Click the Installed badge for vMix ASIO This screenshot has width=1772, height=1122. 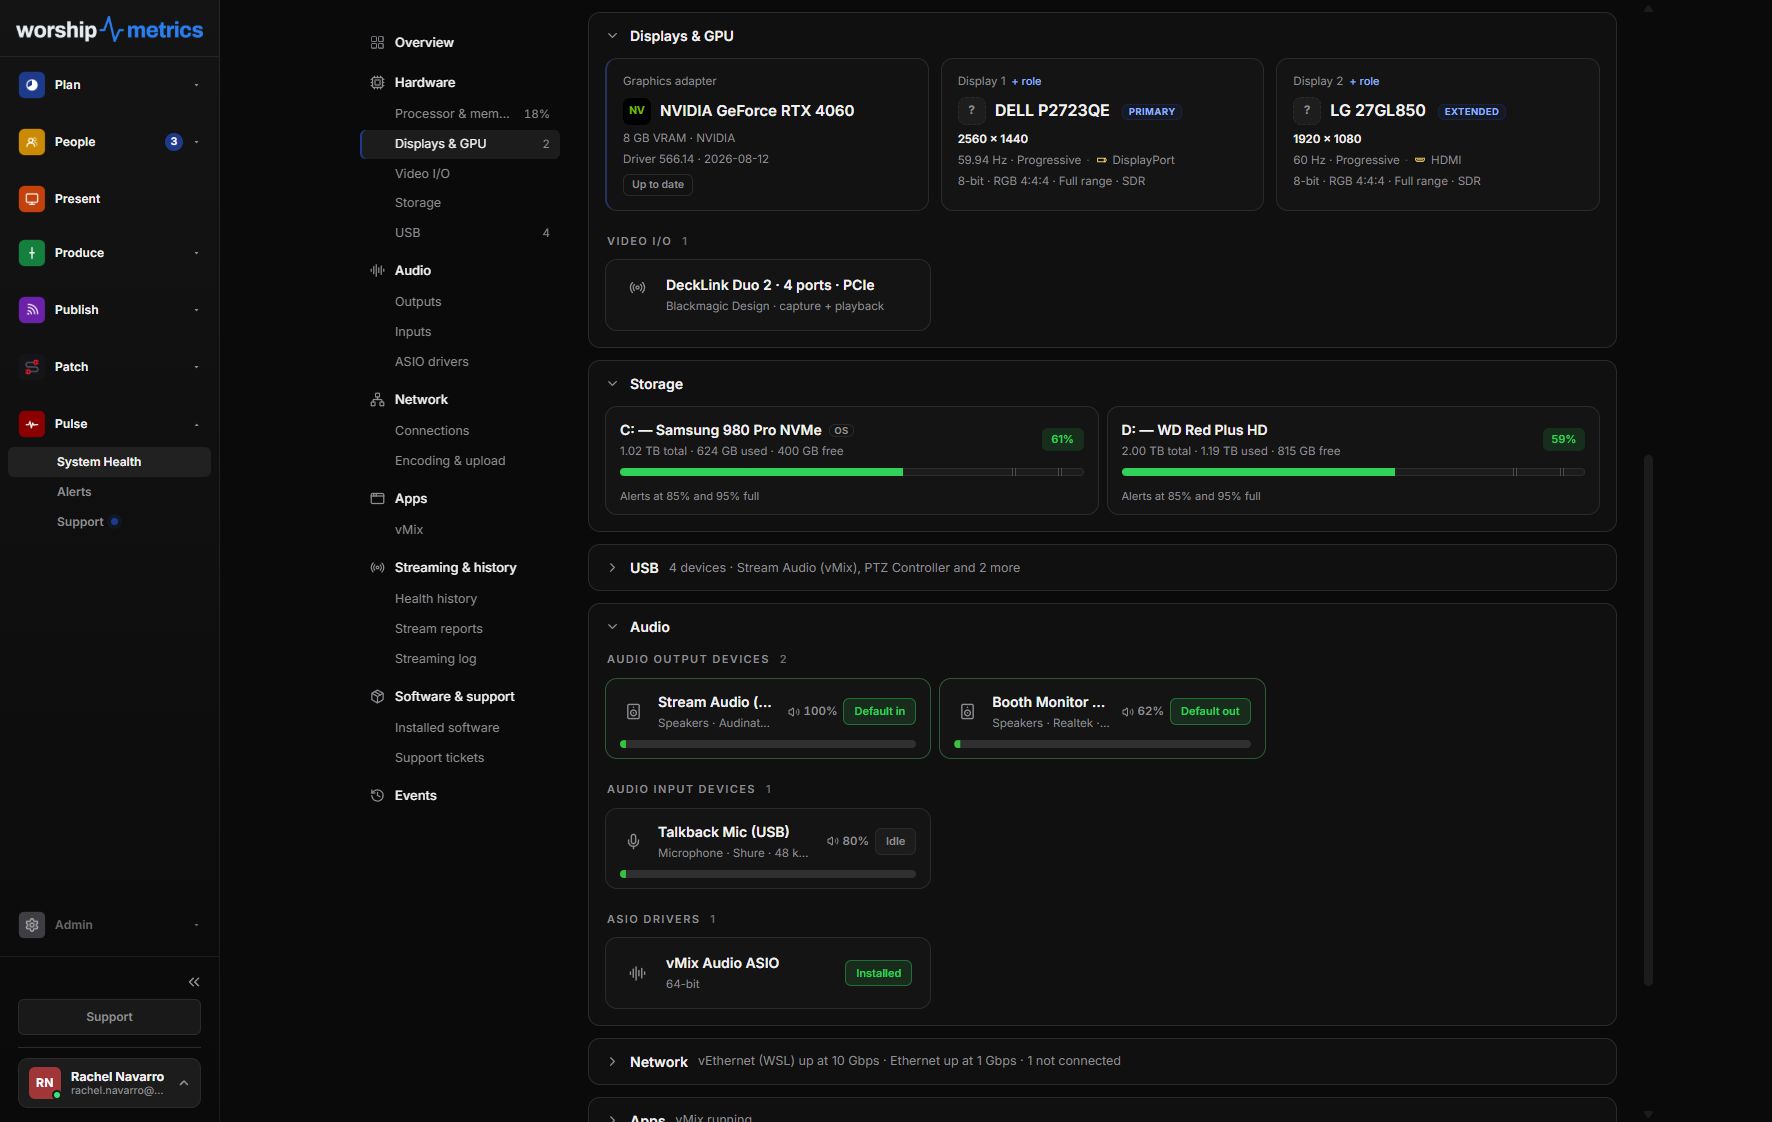coord(878,973)
